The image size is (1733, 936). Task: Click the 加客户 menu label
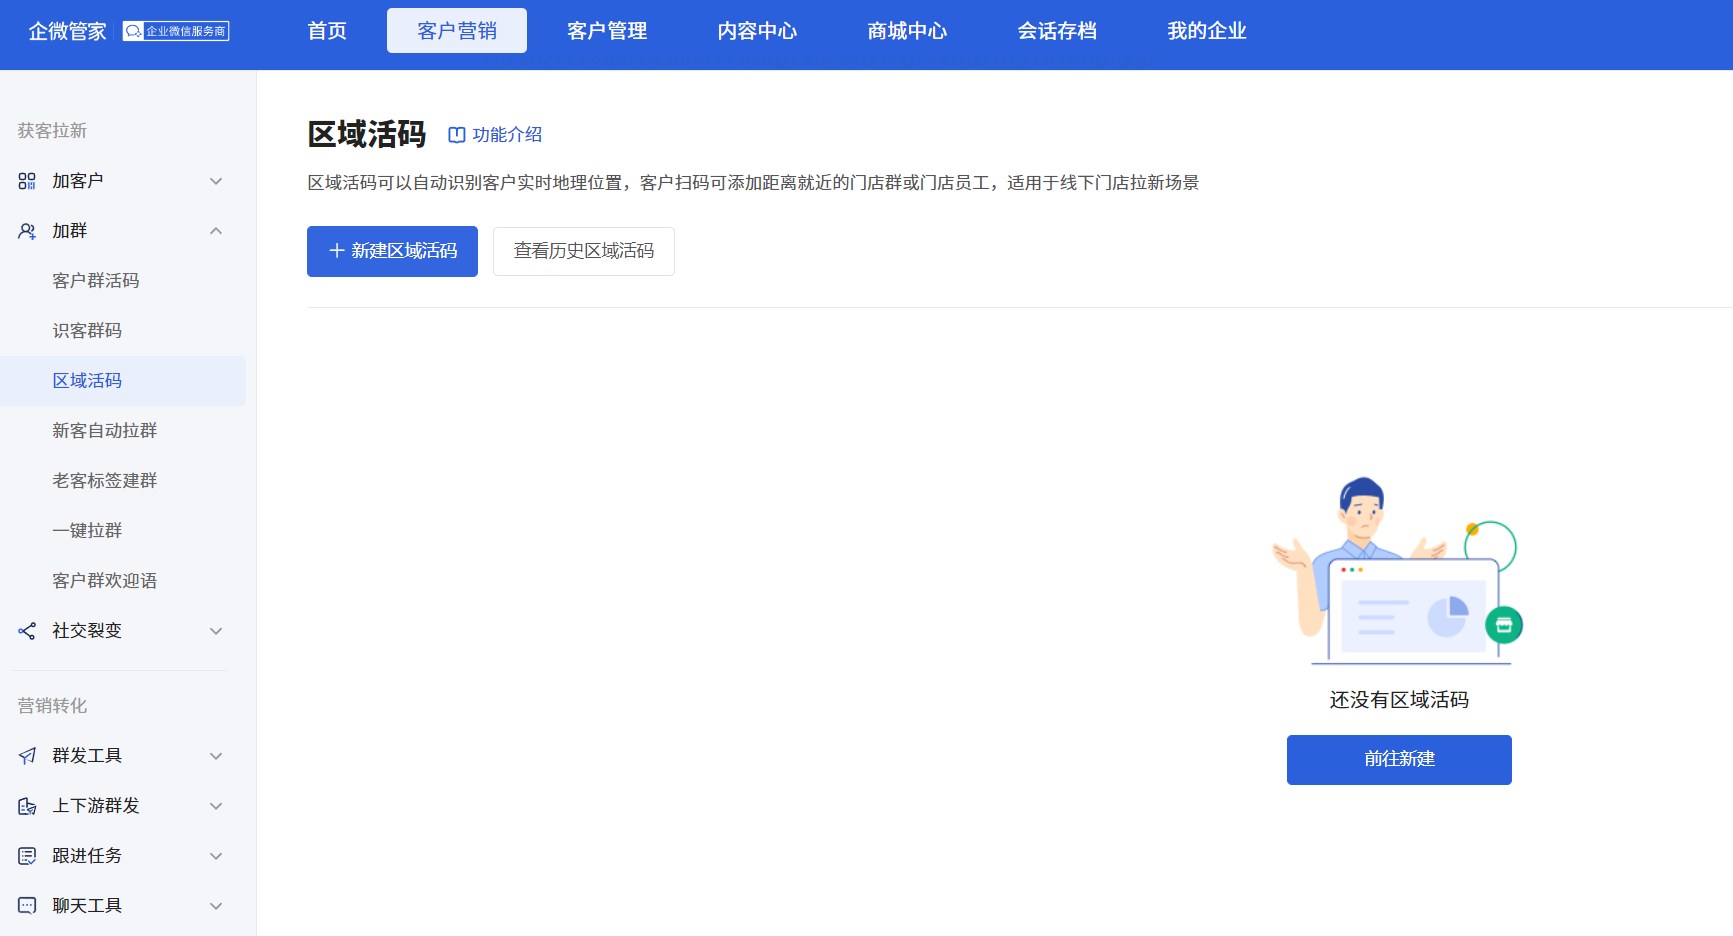coord(78,181)
